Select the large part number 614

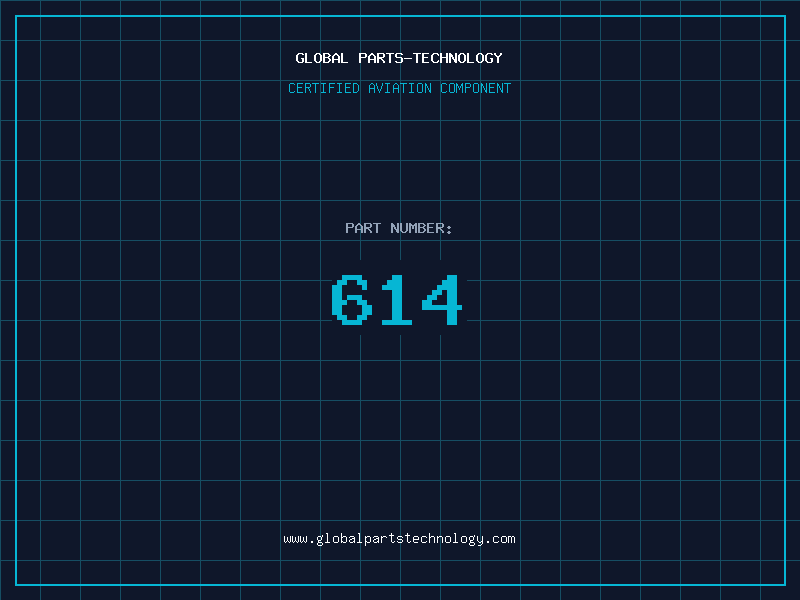tap(397, 300)
